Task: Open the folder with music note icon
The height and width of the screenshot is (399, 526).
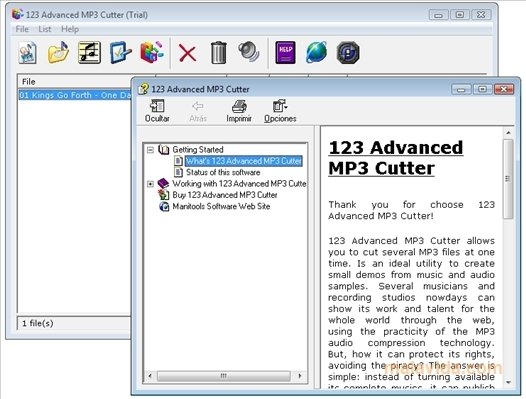Action: 58,53
